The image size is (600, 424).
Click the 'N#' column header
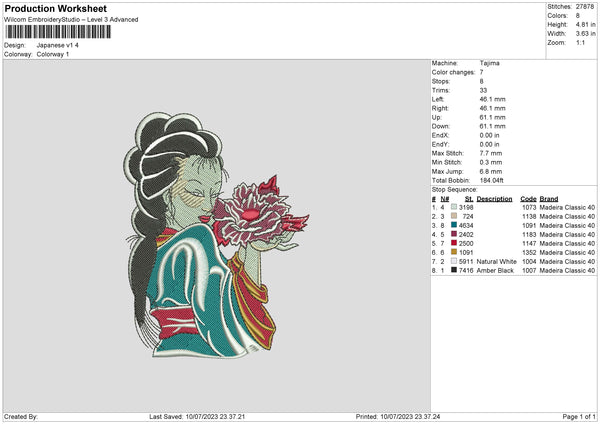(445, 199)
